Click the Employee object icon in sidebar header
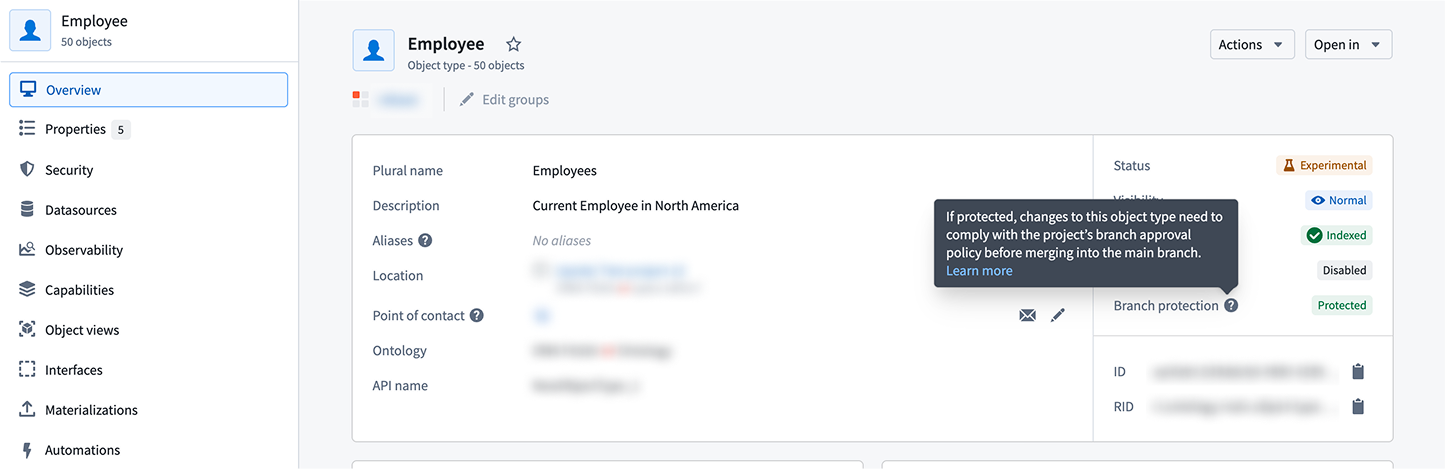This screenshot has height=469, width=1445. [30, 30]
